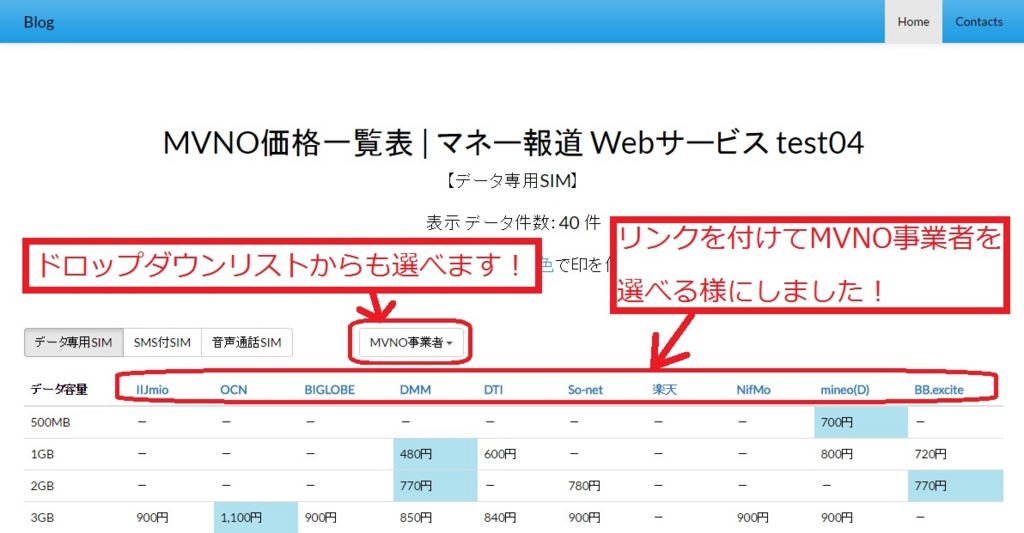Click the 【データ専用SIM】 subtitle
The image size is (1024, 533).
513,181
